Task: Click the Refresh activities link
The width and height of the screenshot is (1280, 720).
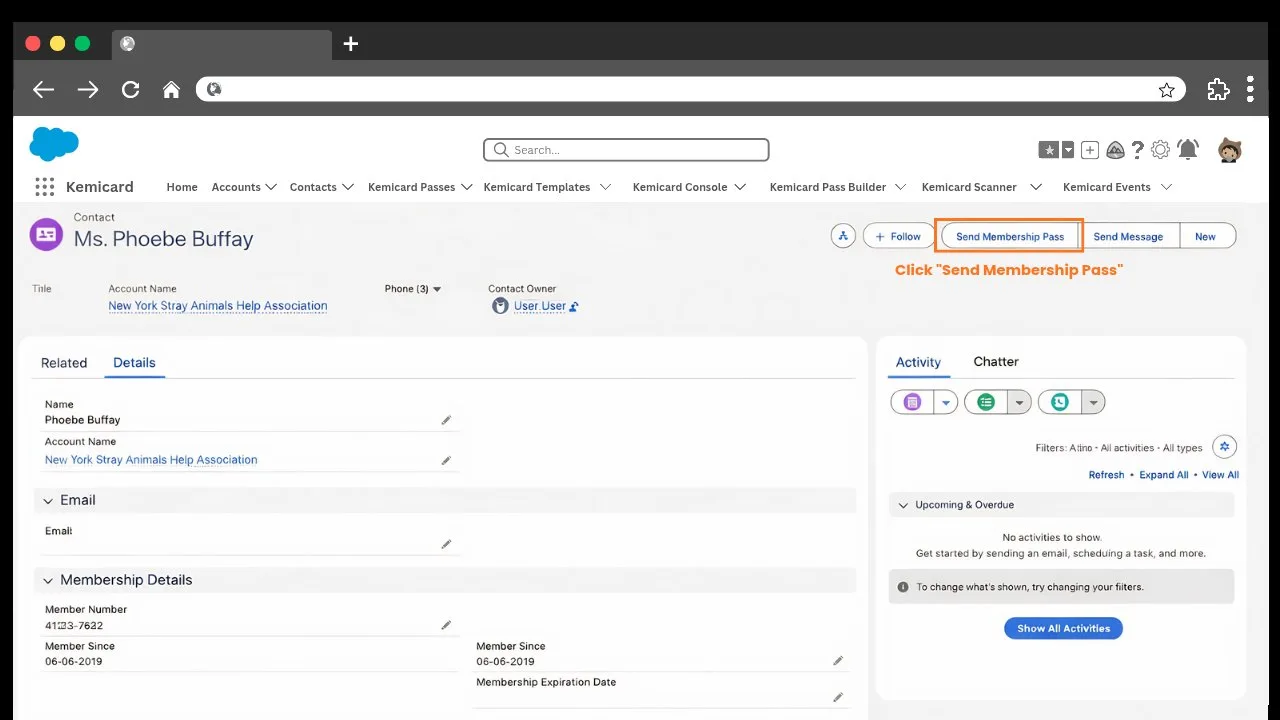Action: (1106, 475)
